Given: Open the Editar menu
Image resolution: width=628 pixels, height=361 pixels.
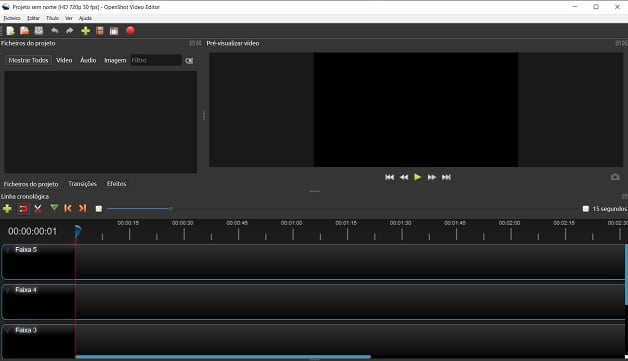Looking at the screenshot, I should 33,18.
